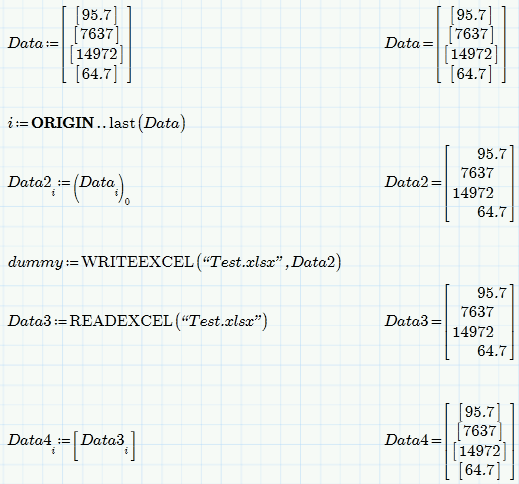Click 64.7 in the Data3 result vector

492,351
